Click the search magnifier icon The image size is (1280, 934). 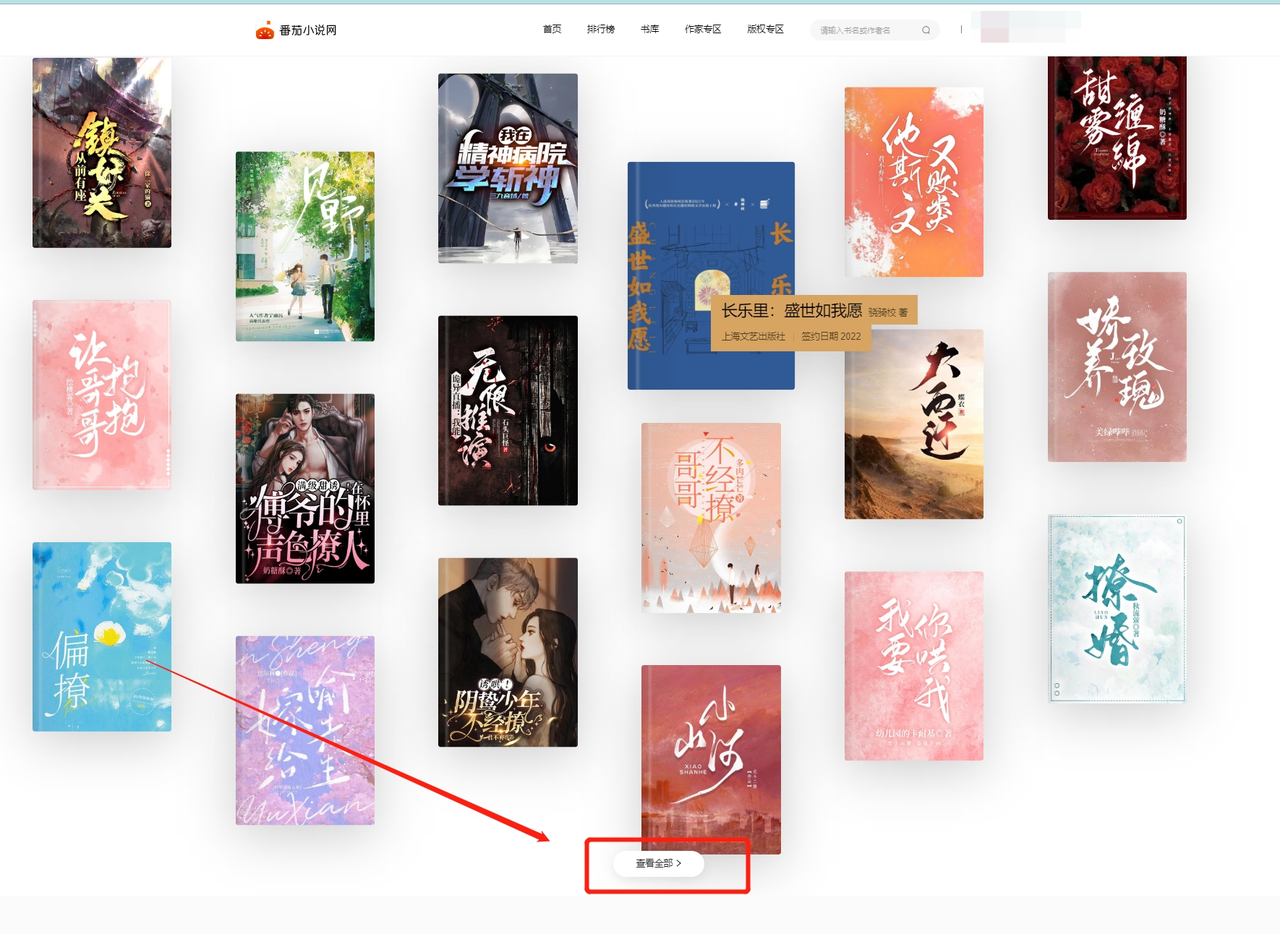(926, 30)
